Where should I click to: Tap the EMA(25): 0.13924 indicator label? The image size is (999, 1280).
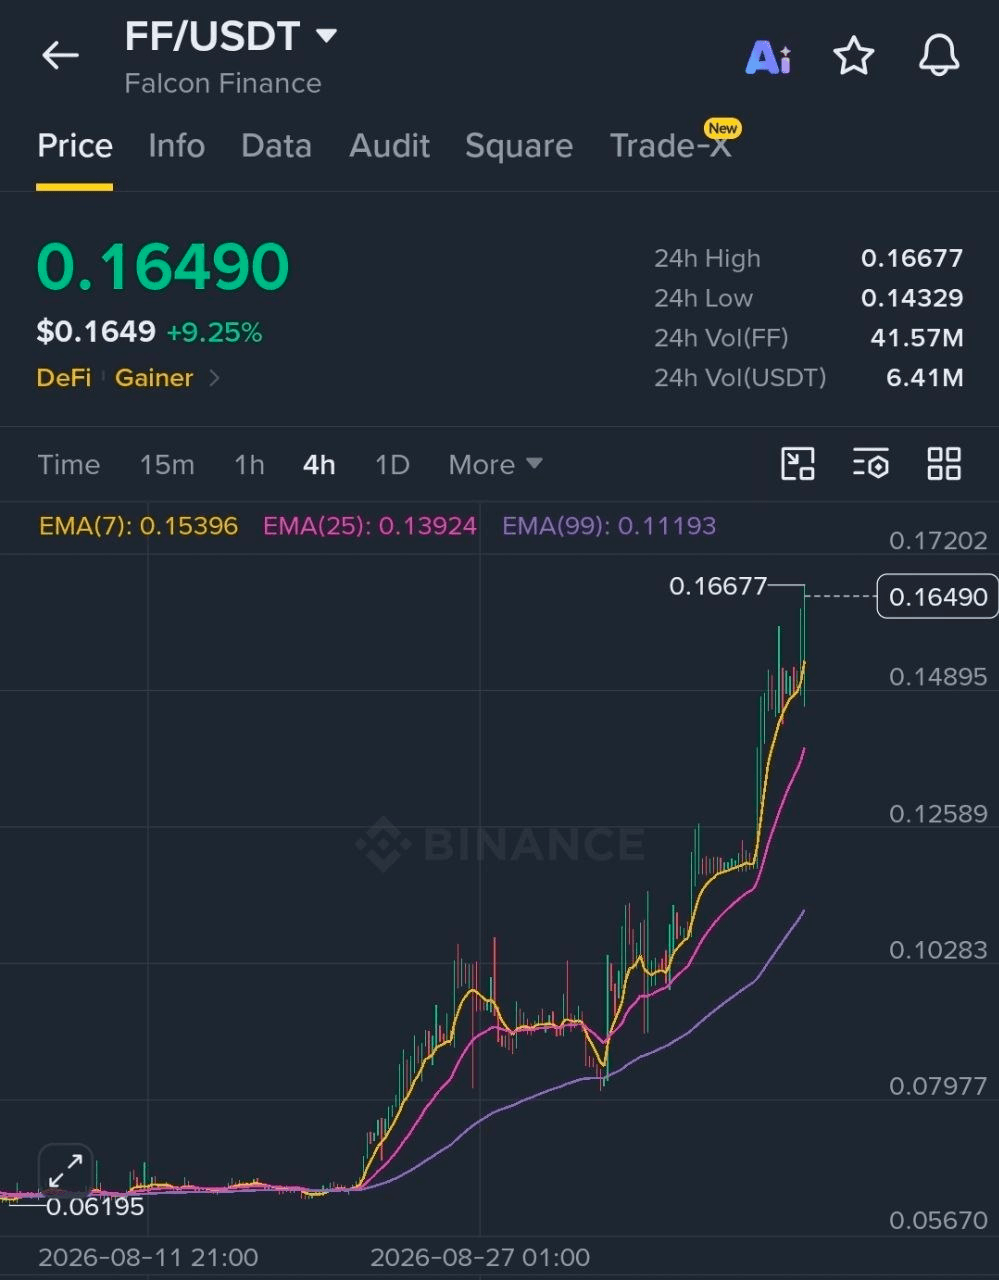[370, 526]
